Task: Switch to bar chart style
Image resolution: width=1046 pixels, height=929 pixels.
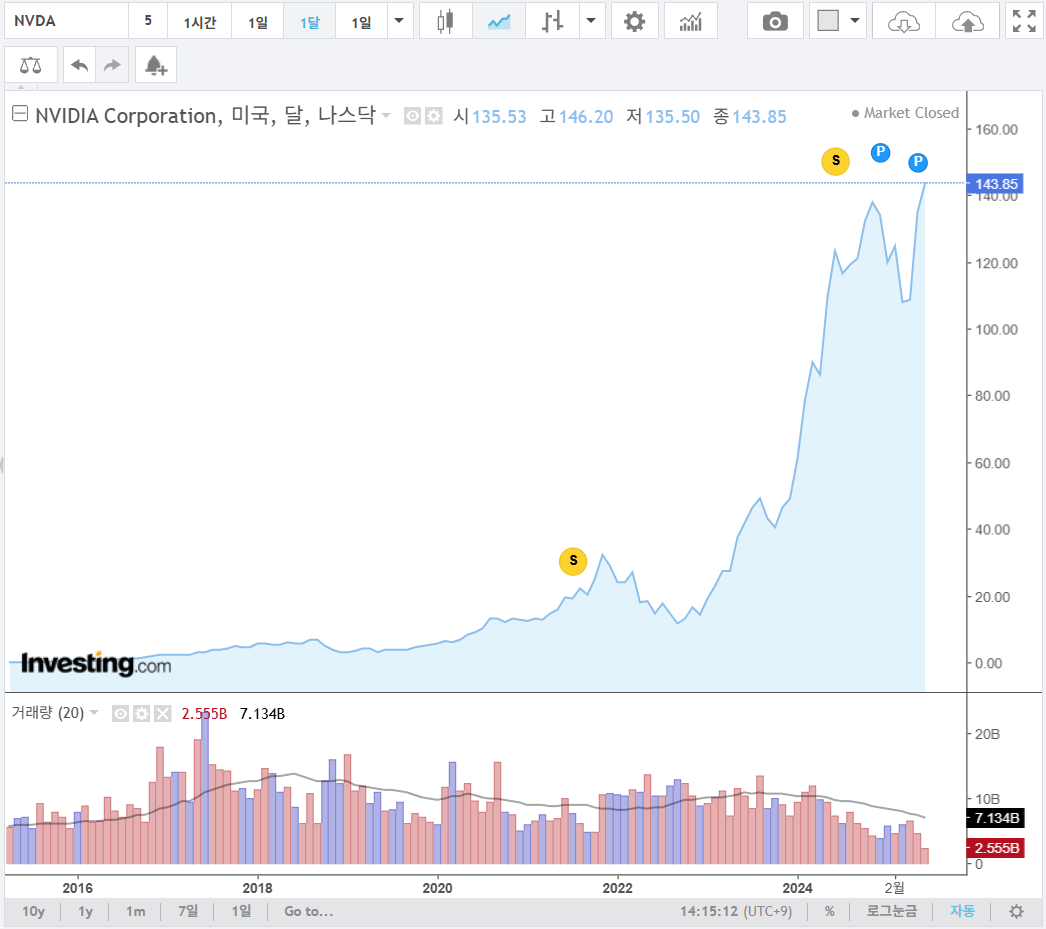Action: point(552,21)
